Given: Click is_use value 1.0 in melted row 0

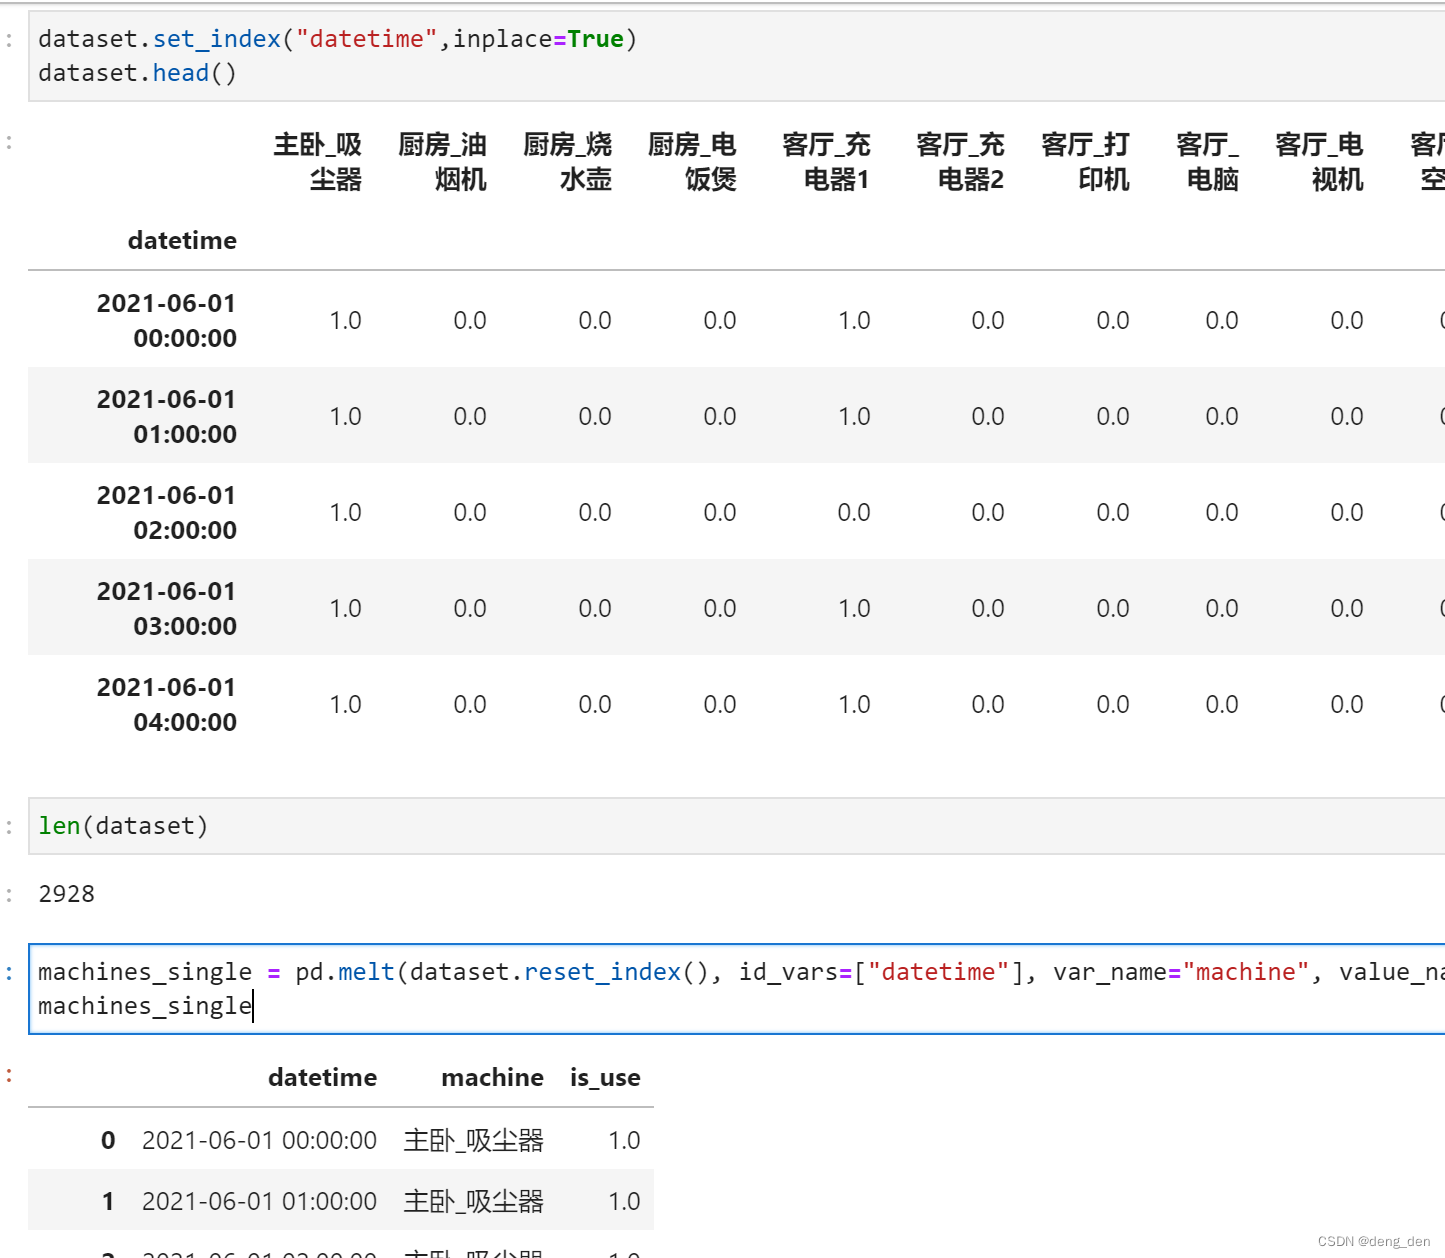Looking at the screenshot, I should coord(624,1140).
